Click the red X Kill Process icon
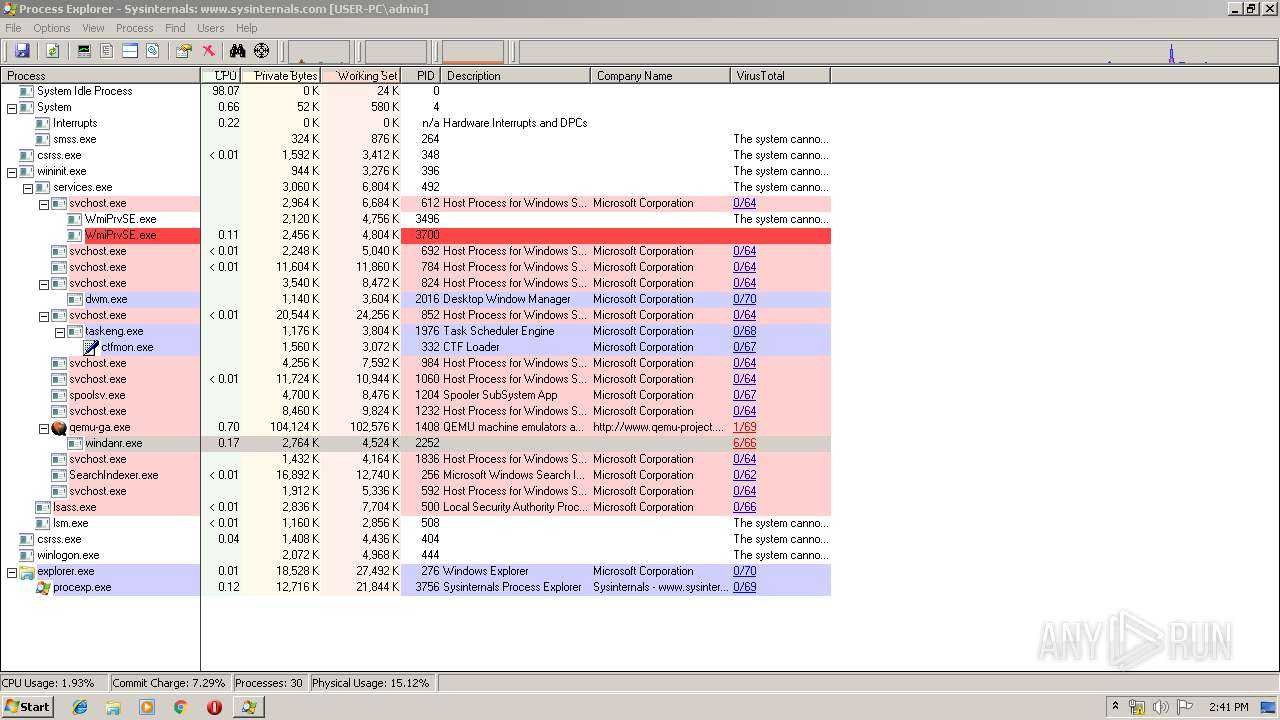Image resolution: width=1280 pixels, height=720 pixels. coord(208,51)
